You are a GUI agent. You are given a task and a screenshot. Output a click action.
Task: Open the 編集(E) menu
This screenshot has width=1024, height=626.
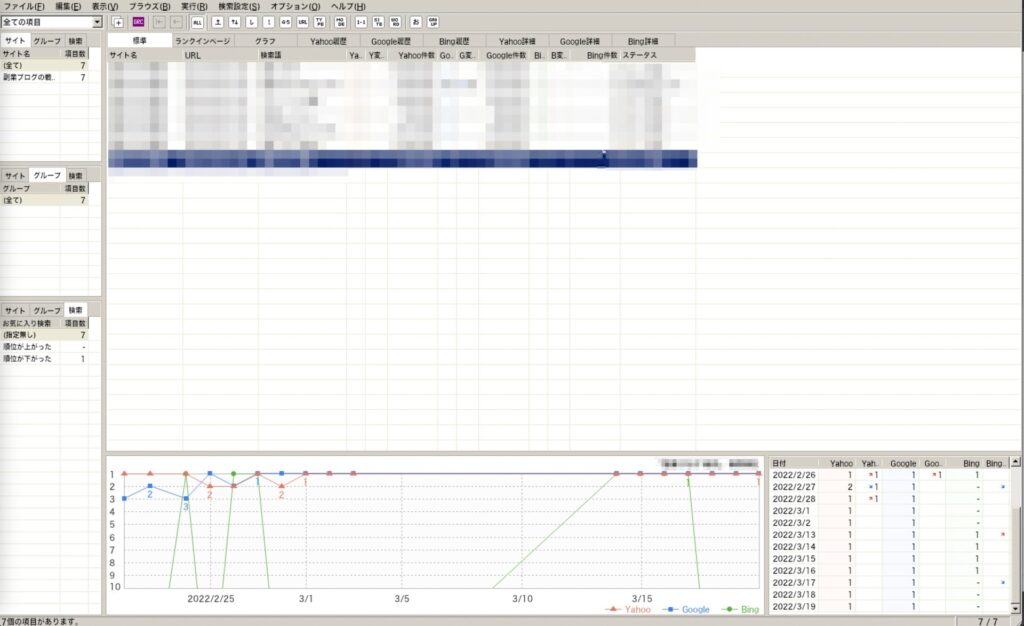click(x=68, y=6)
